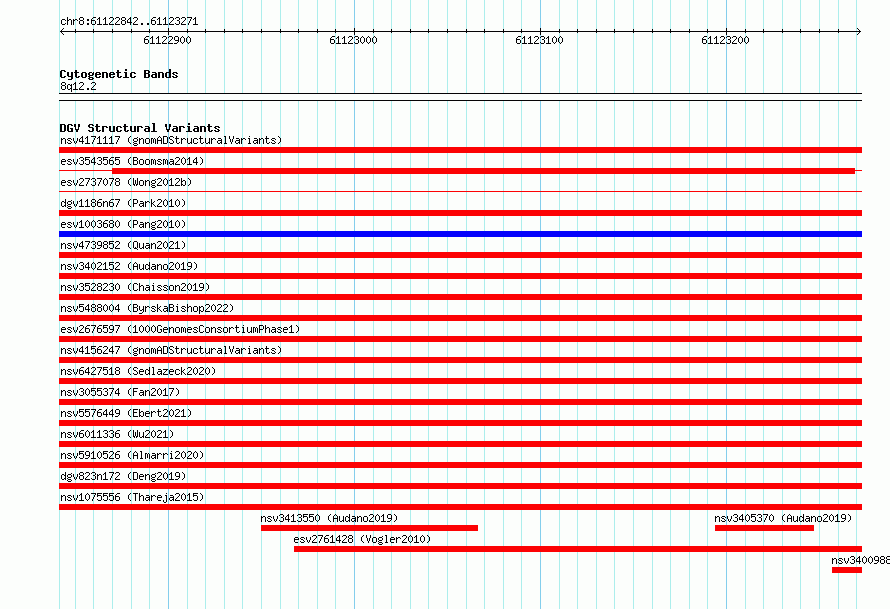Select the short nsv3405370 red bar
890x609 pixels.
[764, 528]
